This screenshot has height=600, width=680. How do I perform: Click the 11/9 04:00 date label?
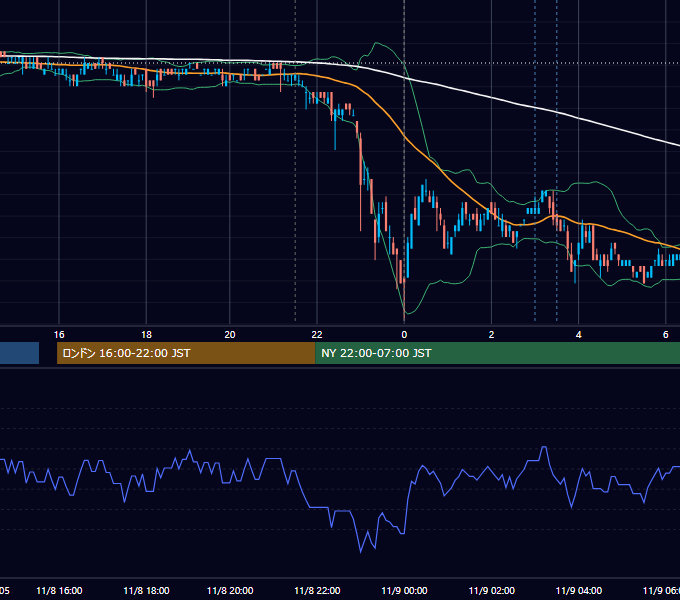click(x=579, y=590)
